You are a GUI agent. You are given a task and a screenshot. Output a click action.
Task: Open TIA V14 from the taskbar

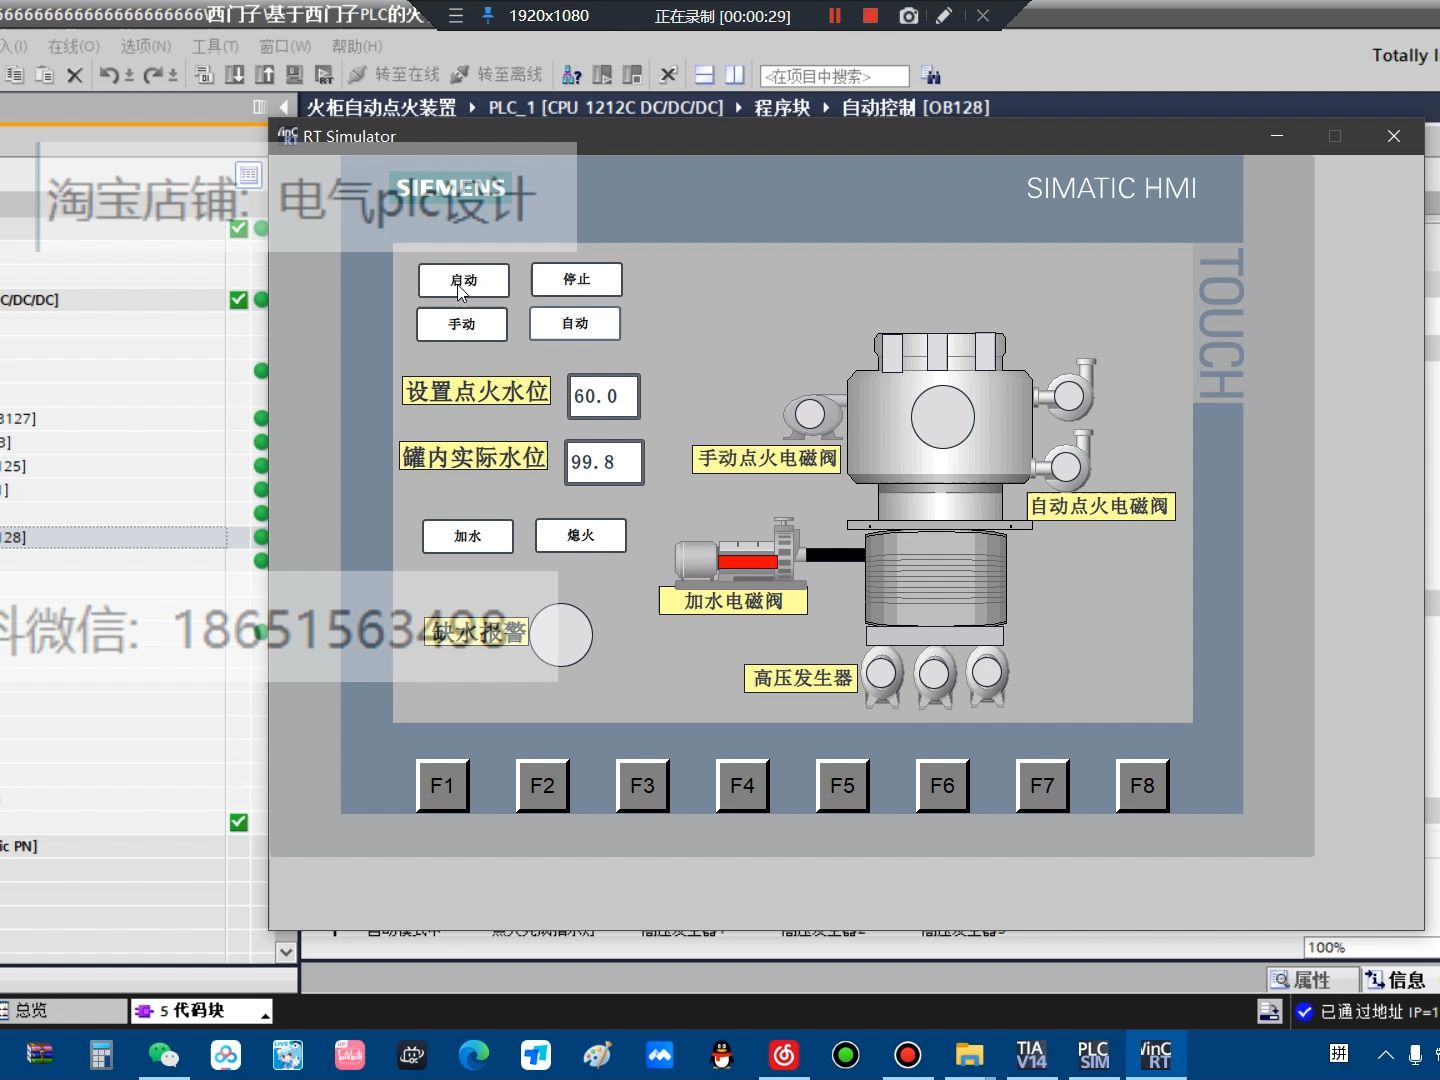click(x=1031, y=1055)
